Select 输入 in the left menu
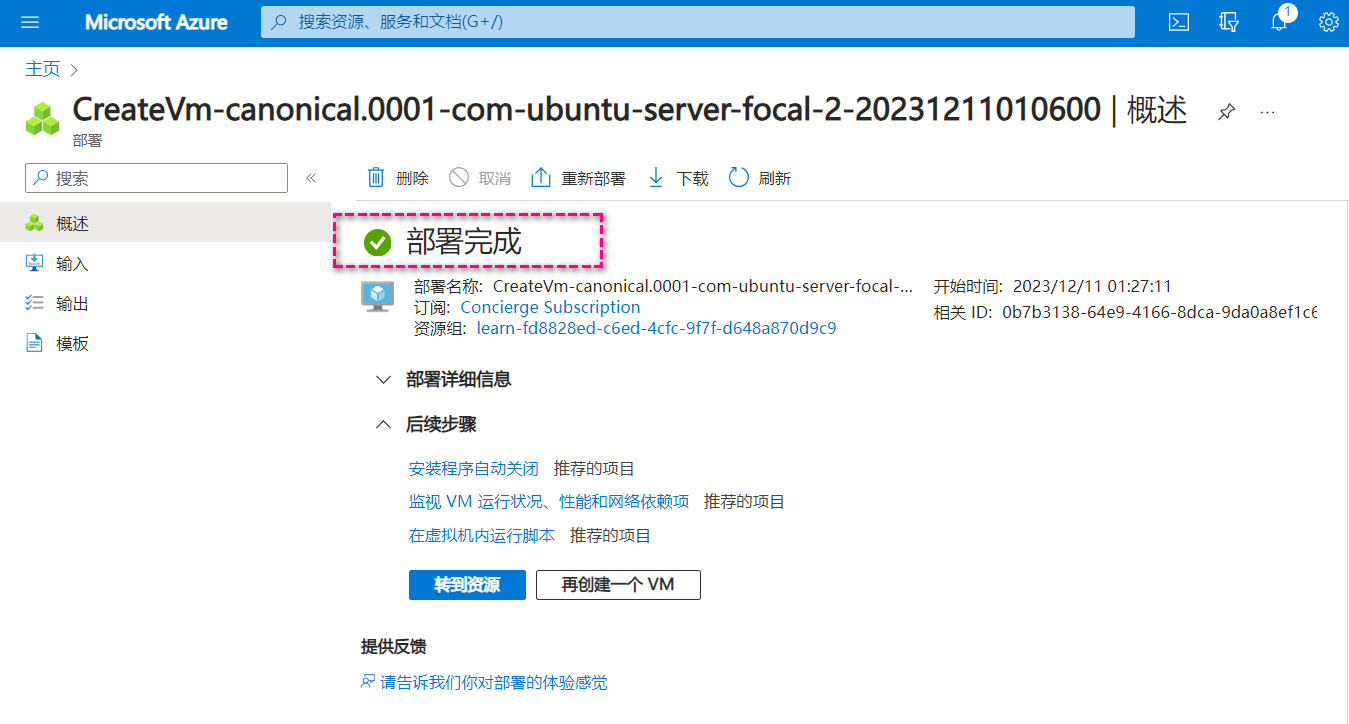Screen dimensions: 1349x724 (165, 264)
